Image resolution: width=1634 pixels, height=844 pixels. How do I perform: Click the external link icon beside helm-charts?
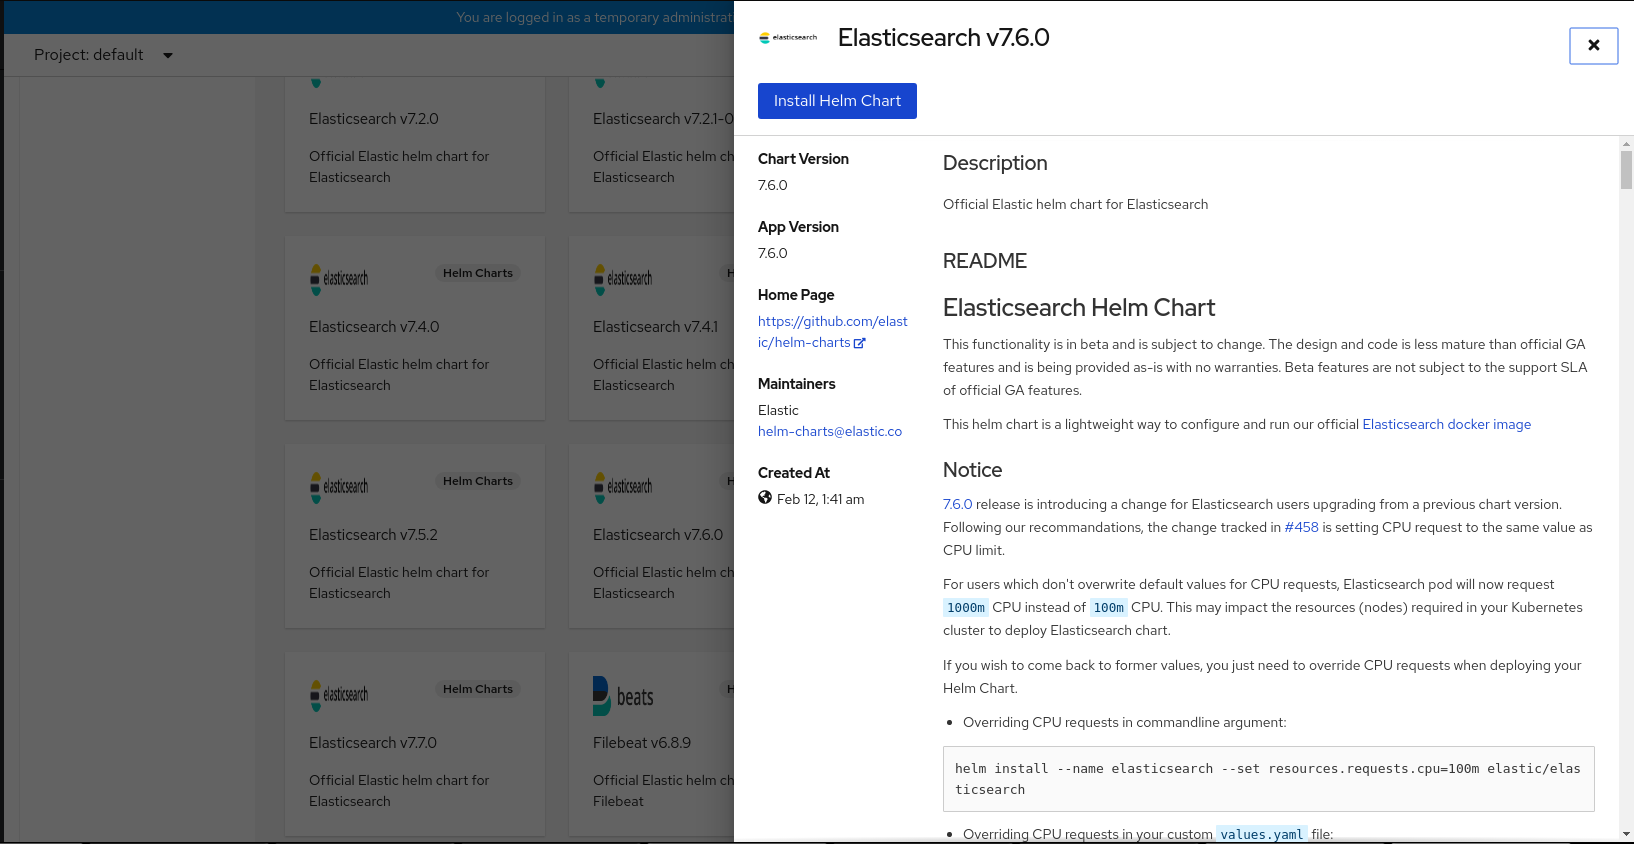click(859, 343)
